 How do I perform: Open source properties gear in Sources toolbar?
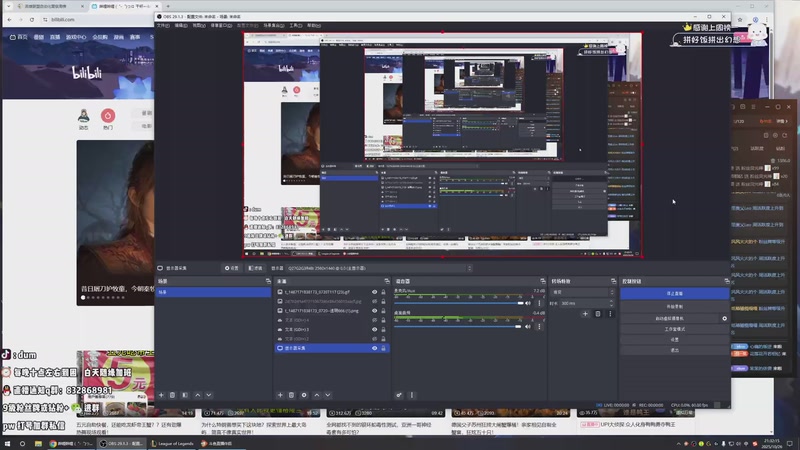[303, 395]
